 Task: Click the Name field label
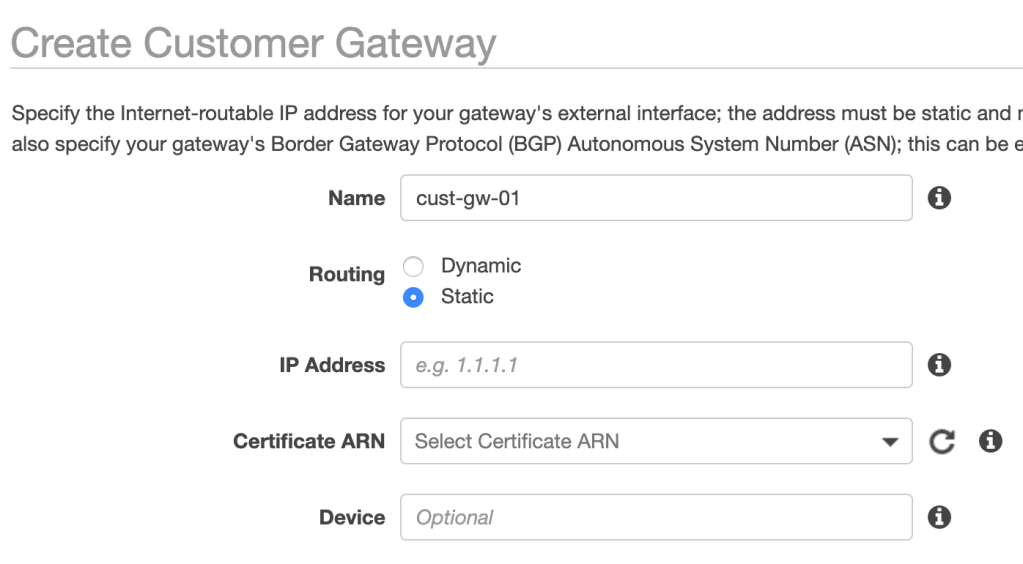tap(356, 198)
